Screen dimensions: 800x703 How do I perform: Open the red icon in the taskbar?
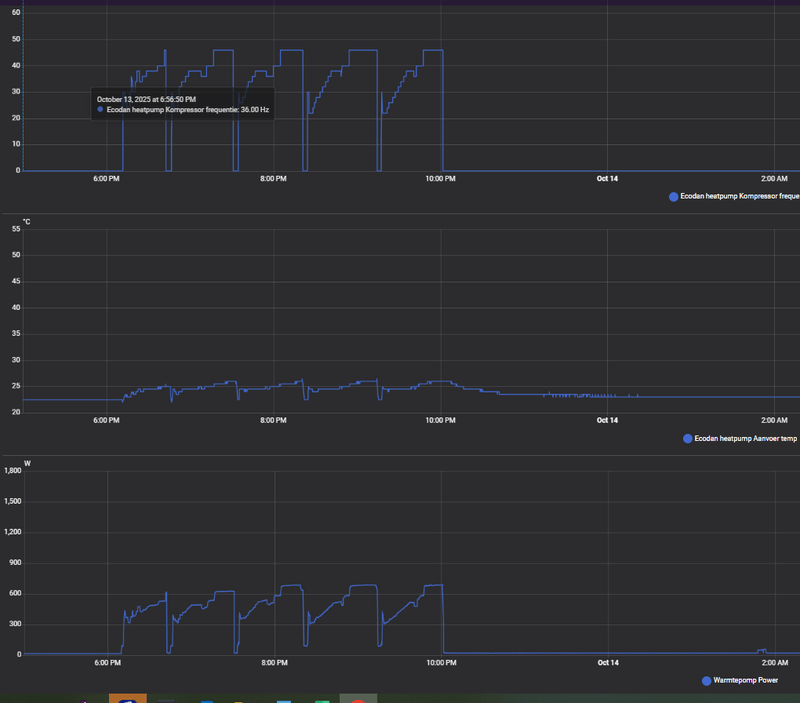358,699
